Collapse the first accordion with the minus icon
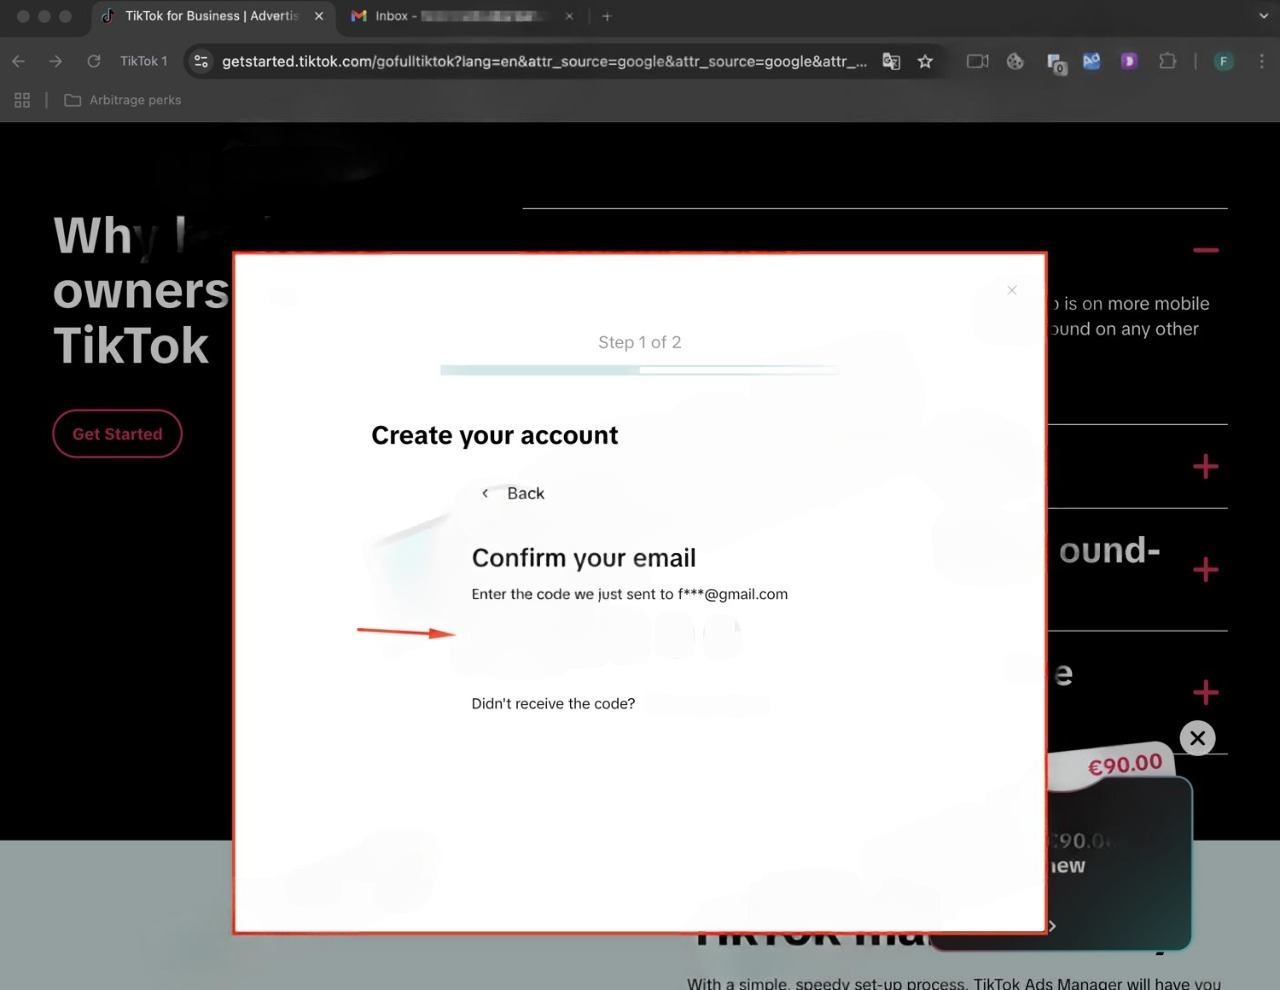Viewport: 1280px width, 990px height. click(x=1206, y=250)
